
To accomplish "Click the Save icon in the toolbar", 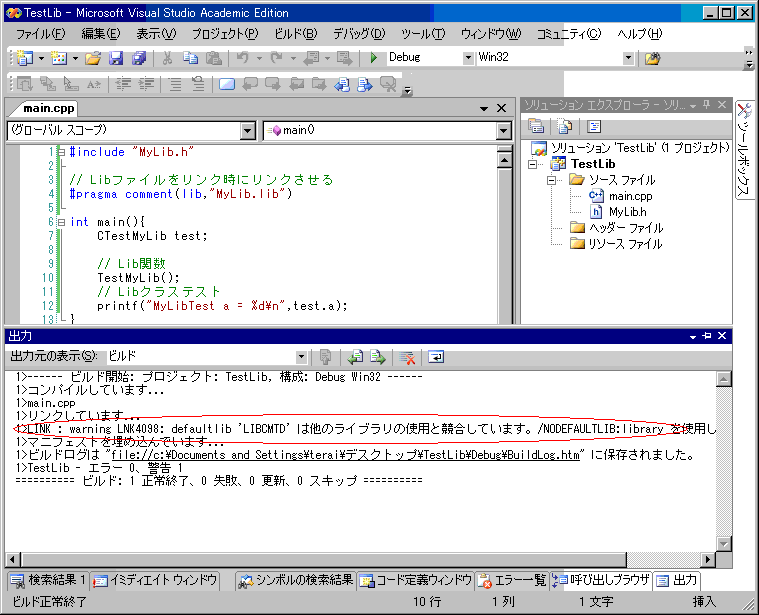I will [116, 58].
